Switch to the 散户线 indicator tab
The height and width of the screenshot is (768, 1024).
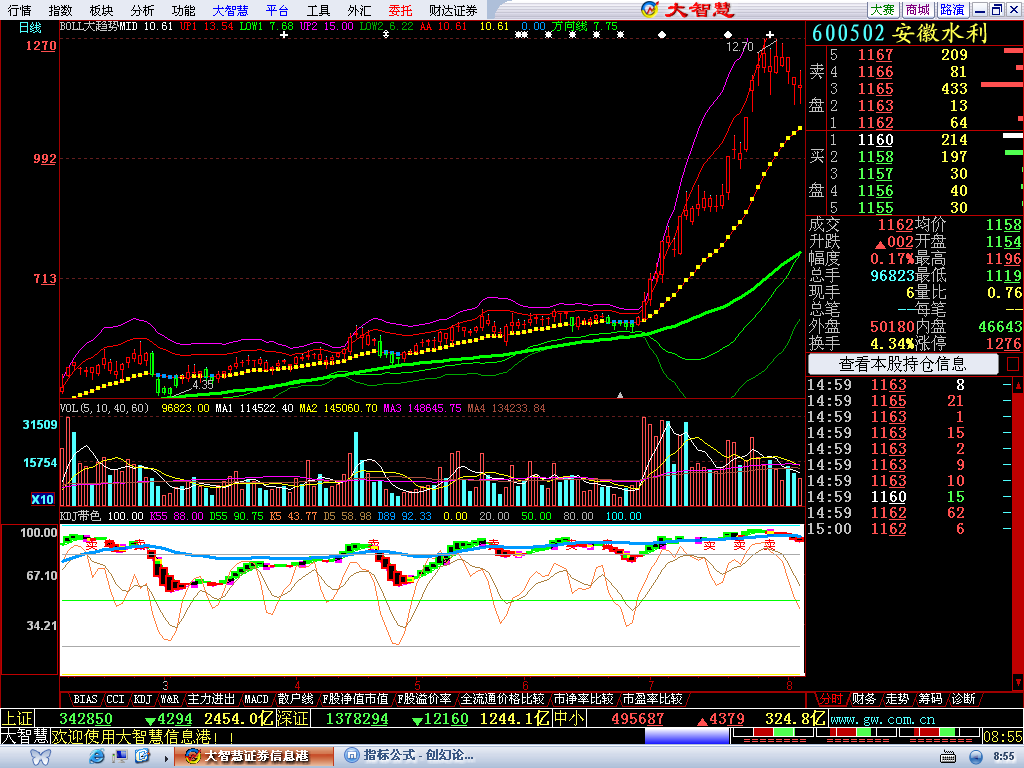point(295,699)
